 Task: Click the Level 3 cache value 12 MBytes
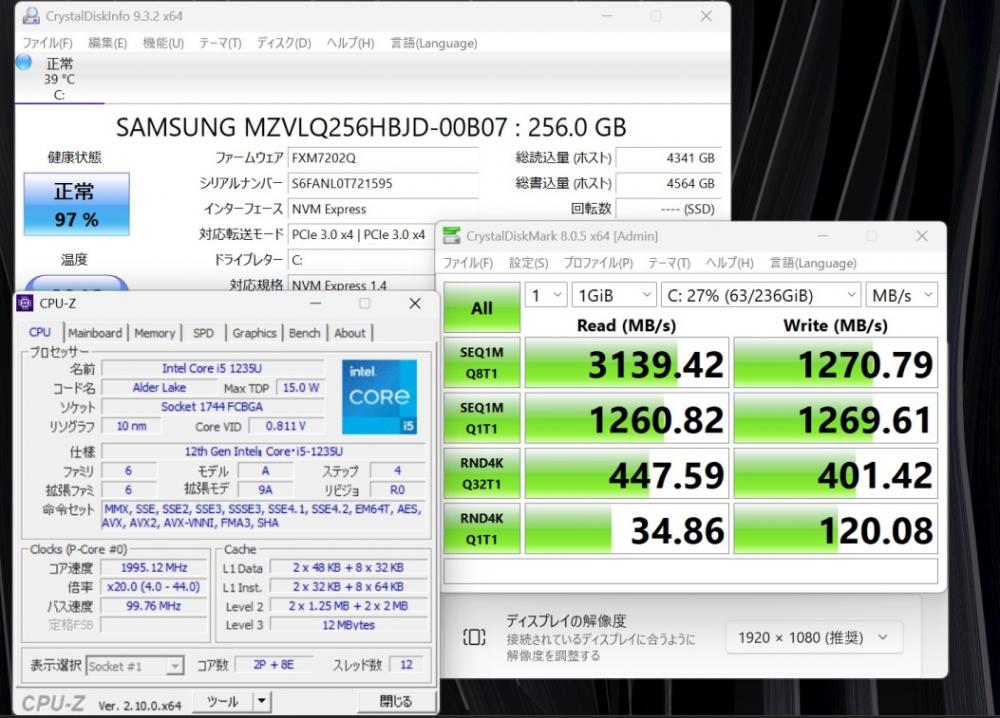coord(349,625)
